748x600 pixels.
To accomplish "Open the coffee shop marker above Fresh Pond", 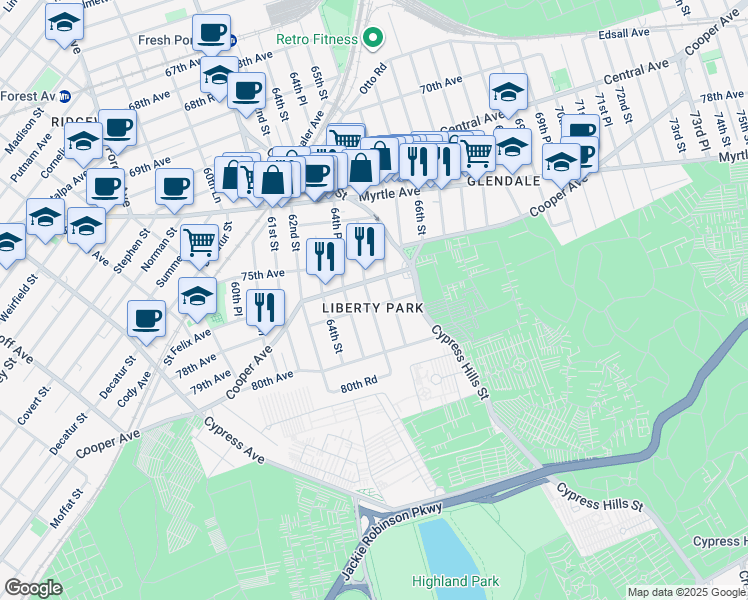I will (211, 33).
